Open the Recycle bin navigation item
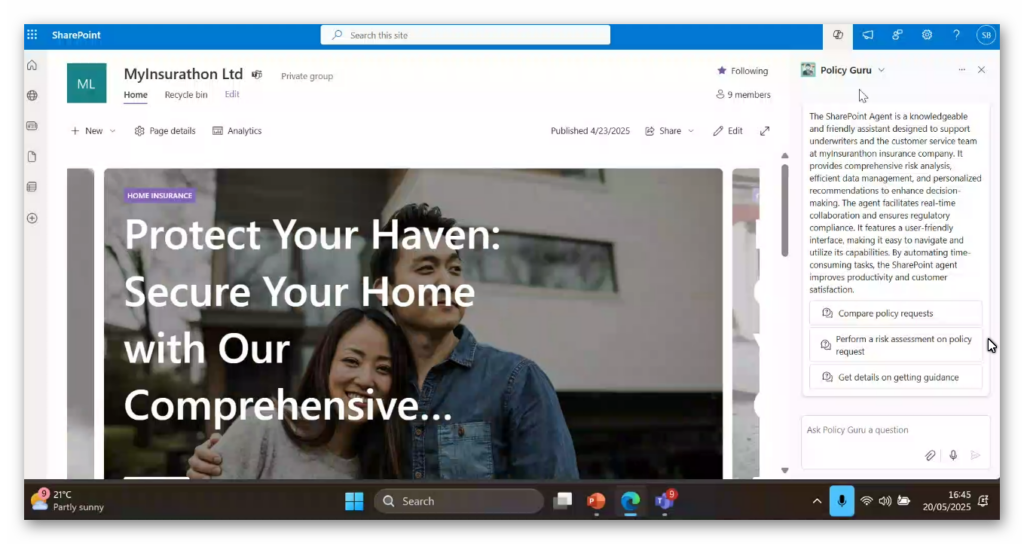 click(x=186, y=95)
